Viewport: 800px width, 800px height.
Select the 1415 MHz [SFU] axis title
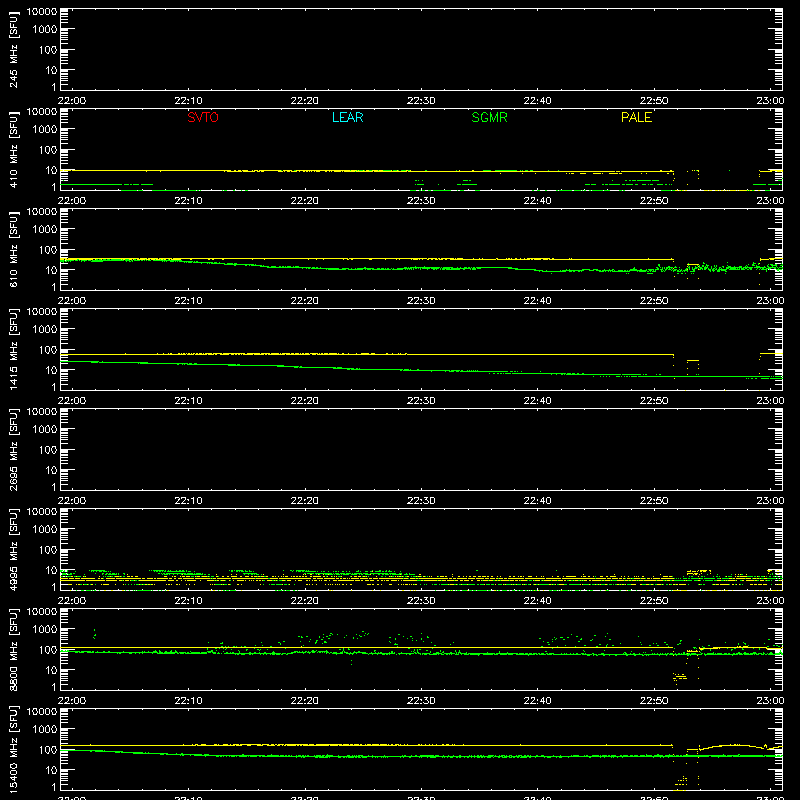click(13, 350)
